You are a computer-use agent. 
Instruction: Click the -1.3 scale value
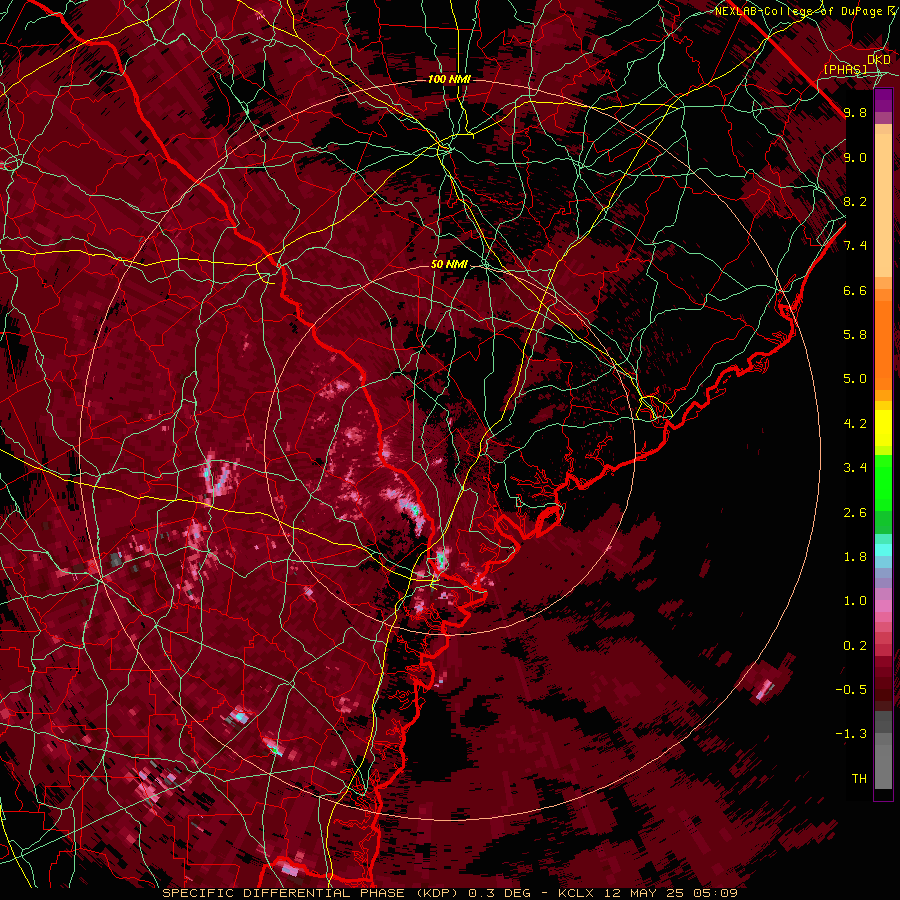pos(851,734)
